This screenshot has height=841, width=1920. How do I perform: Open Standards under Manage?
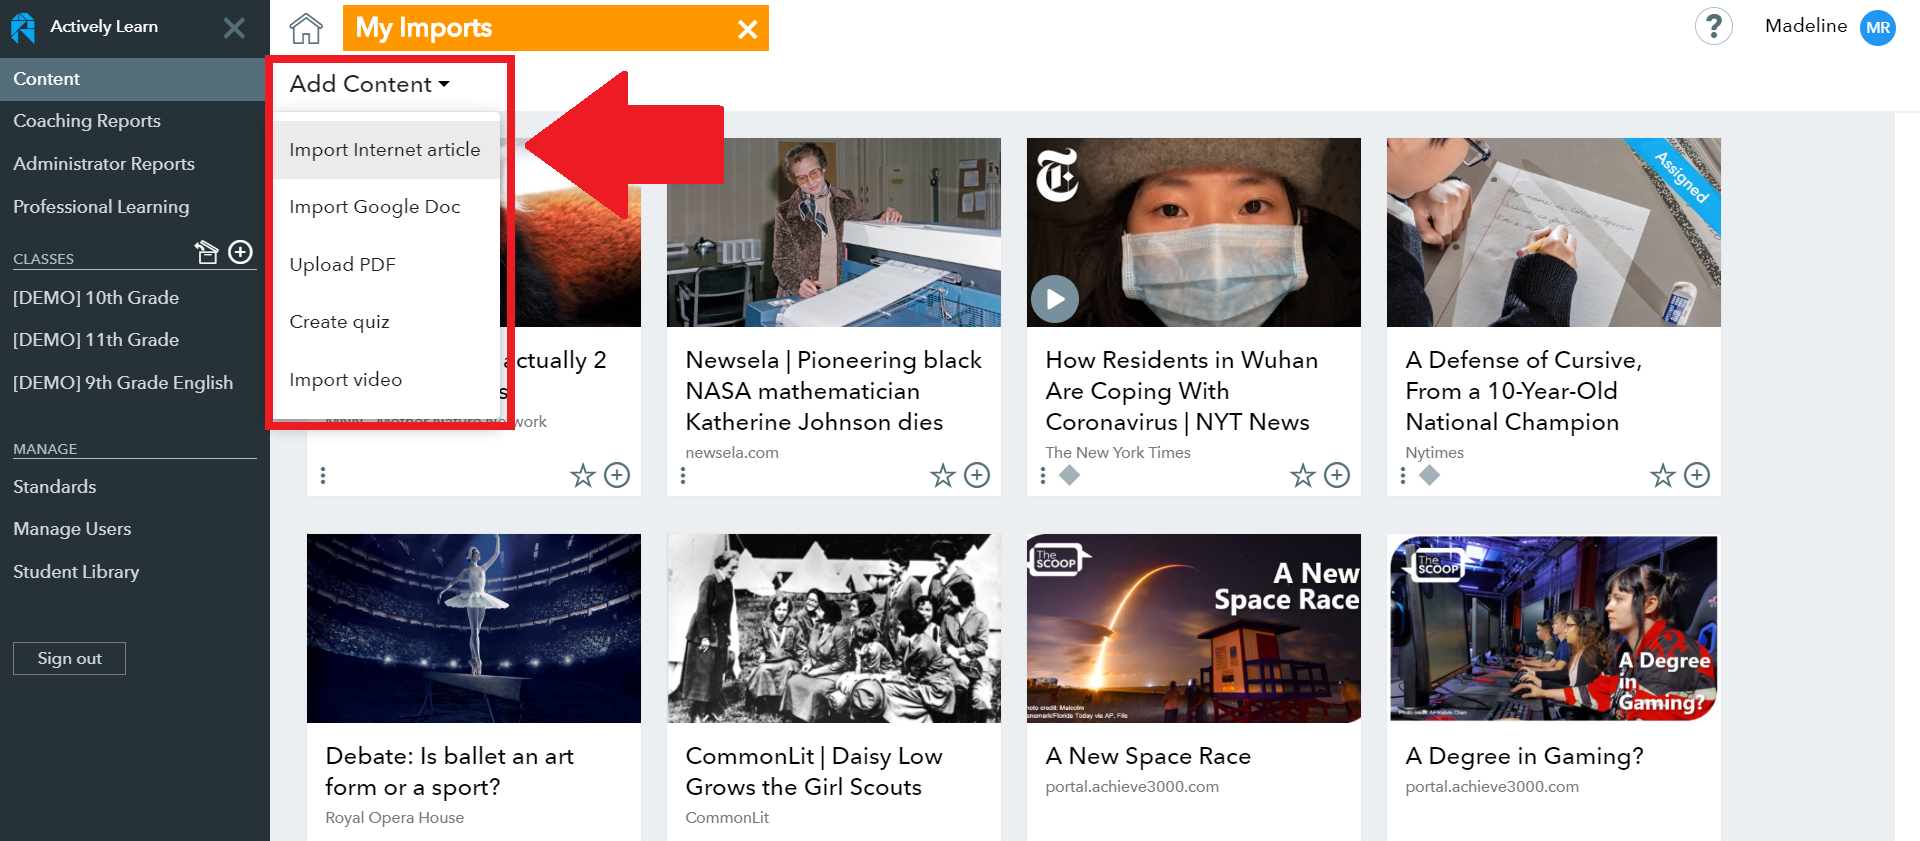tap(55, 487)
